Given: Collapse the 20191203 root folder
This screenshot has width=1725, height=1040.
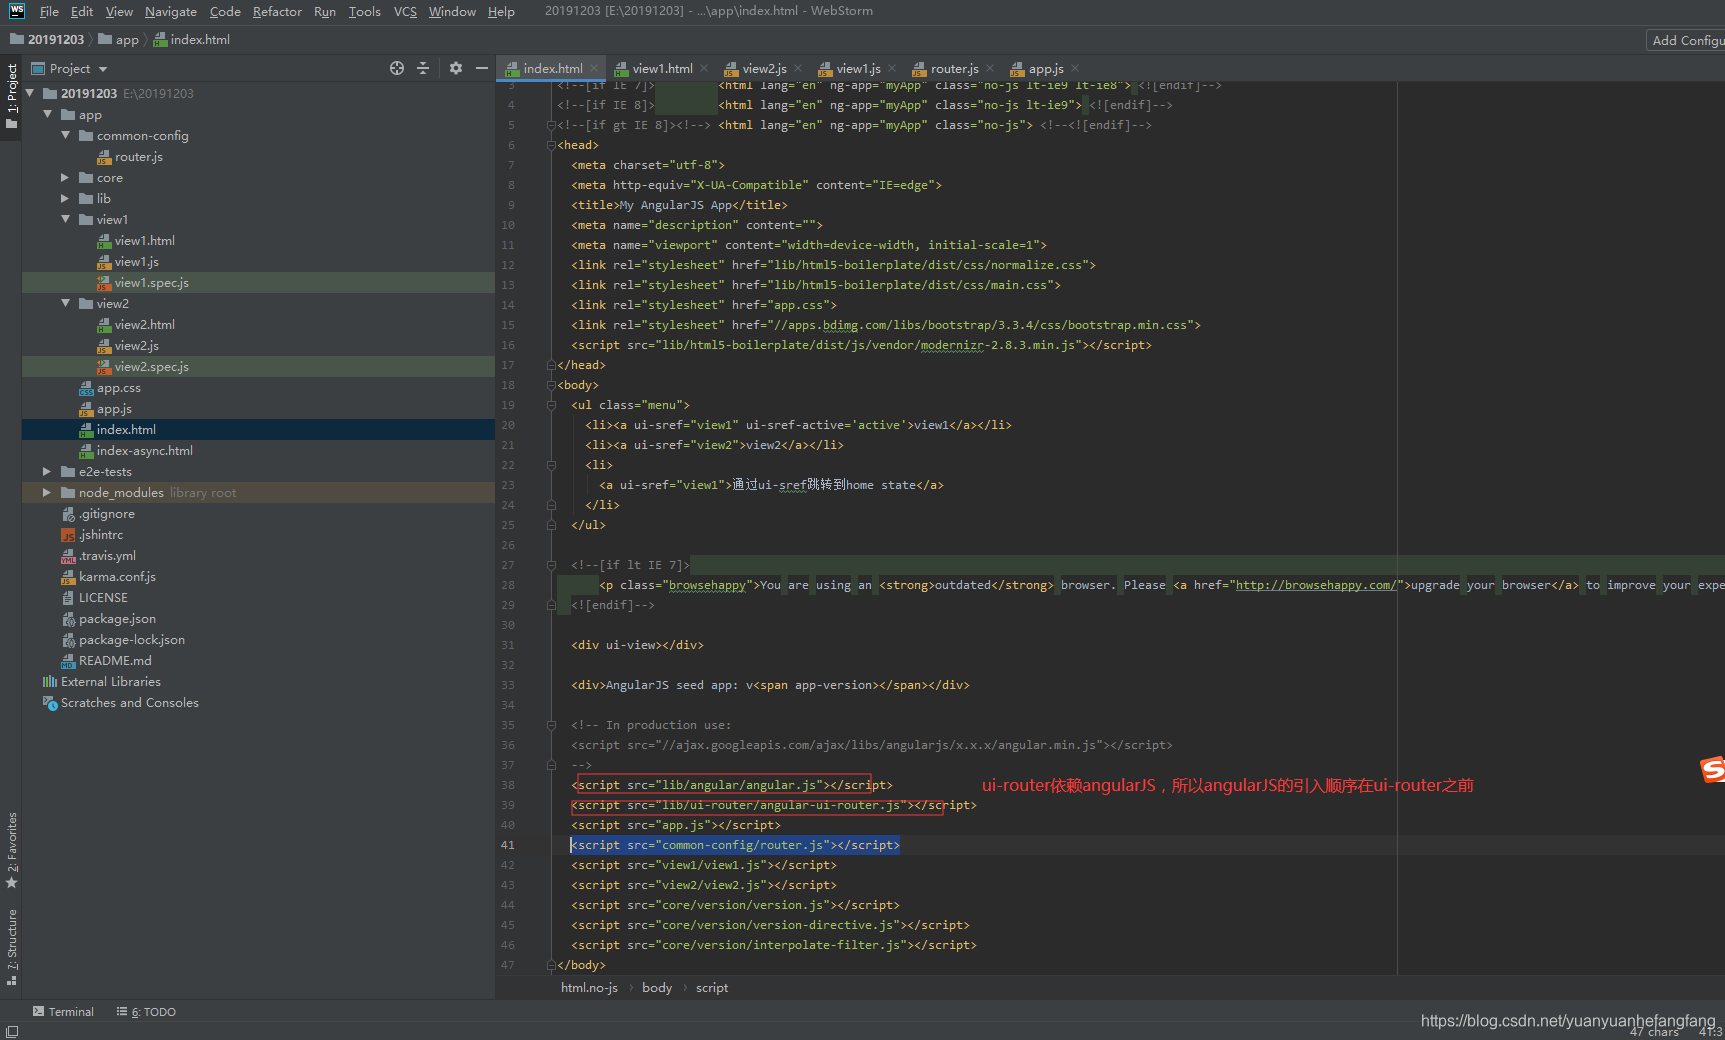Looking at the screenshot, I should click(x=30, y=93).
